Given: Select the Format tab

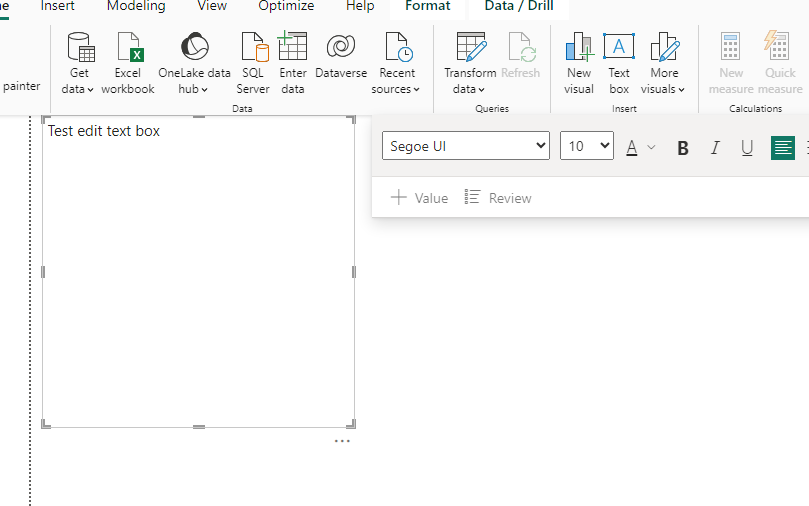Looking at the screenshot, I should coord(428,7).
